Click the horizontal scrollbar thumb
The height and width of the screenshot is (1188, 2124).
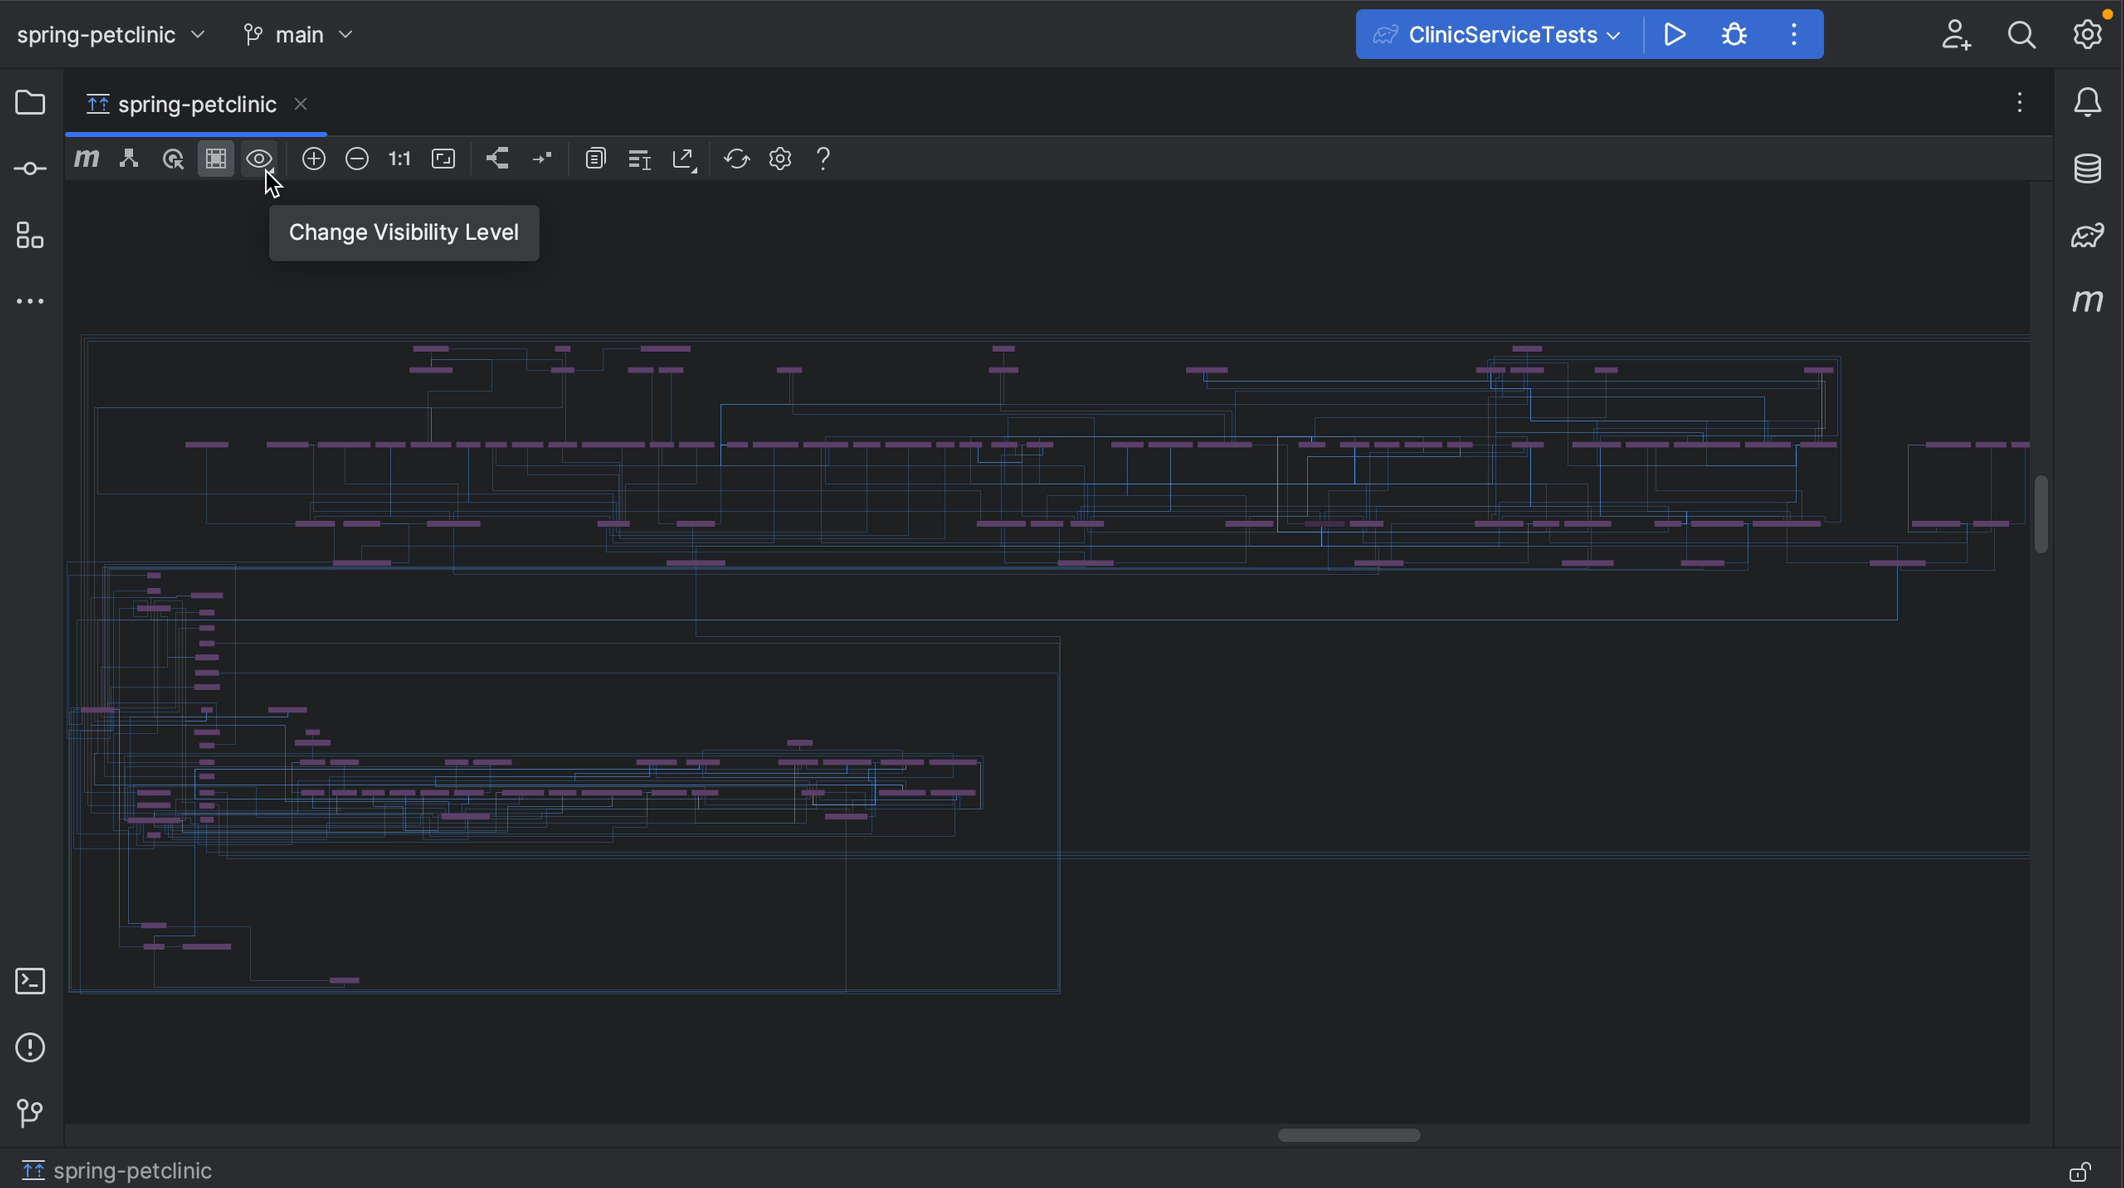1348,1135
